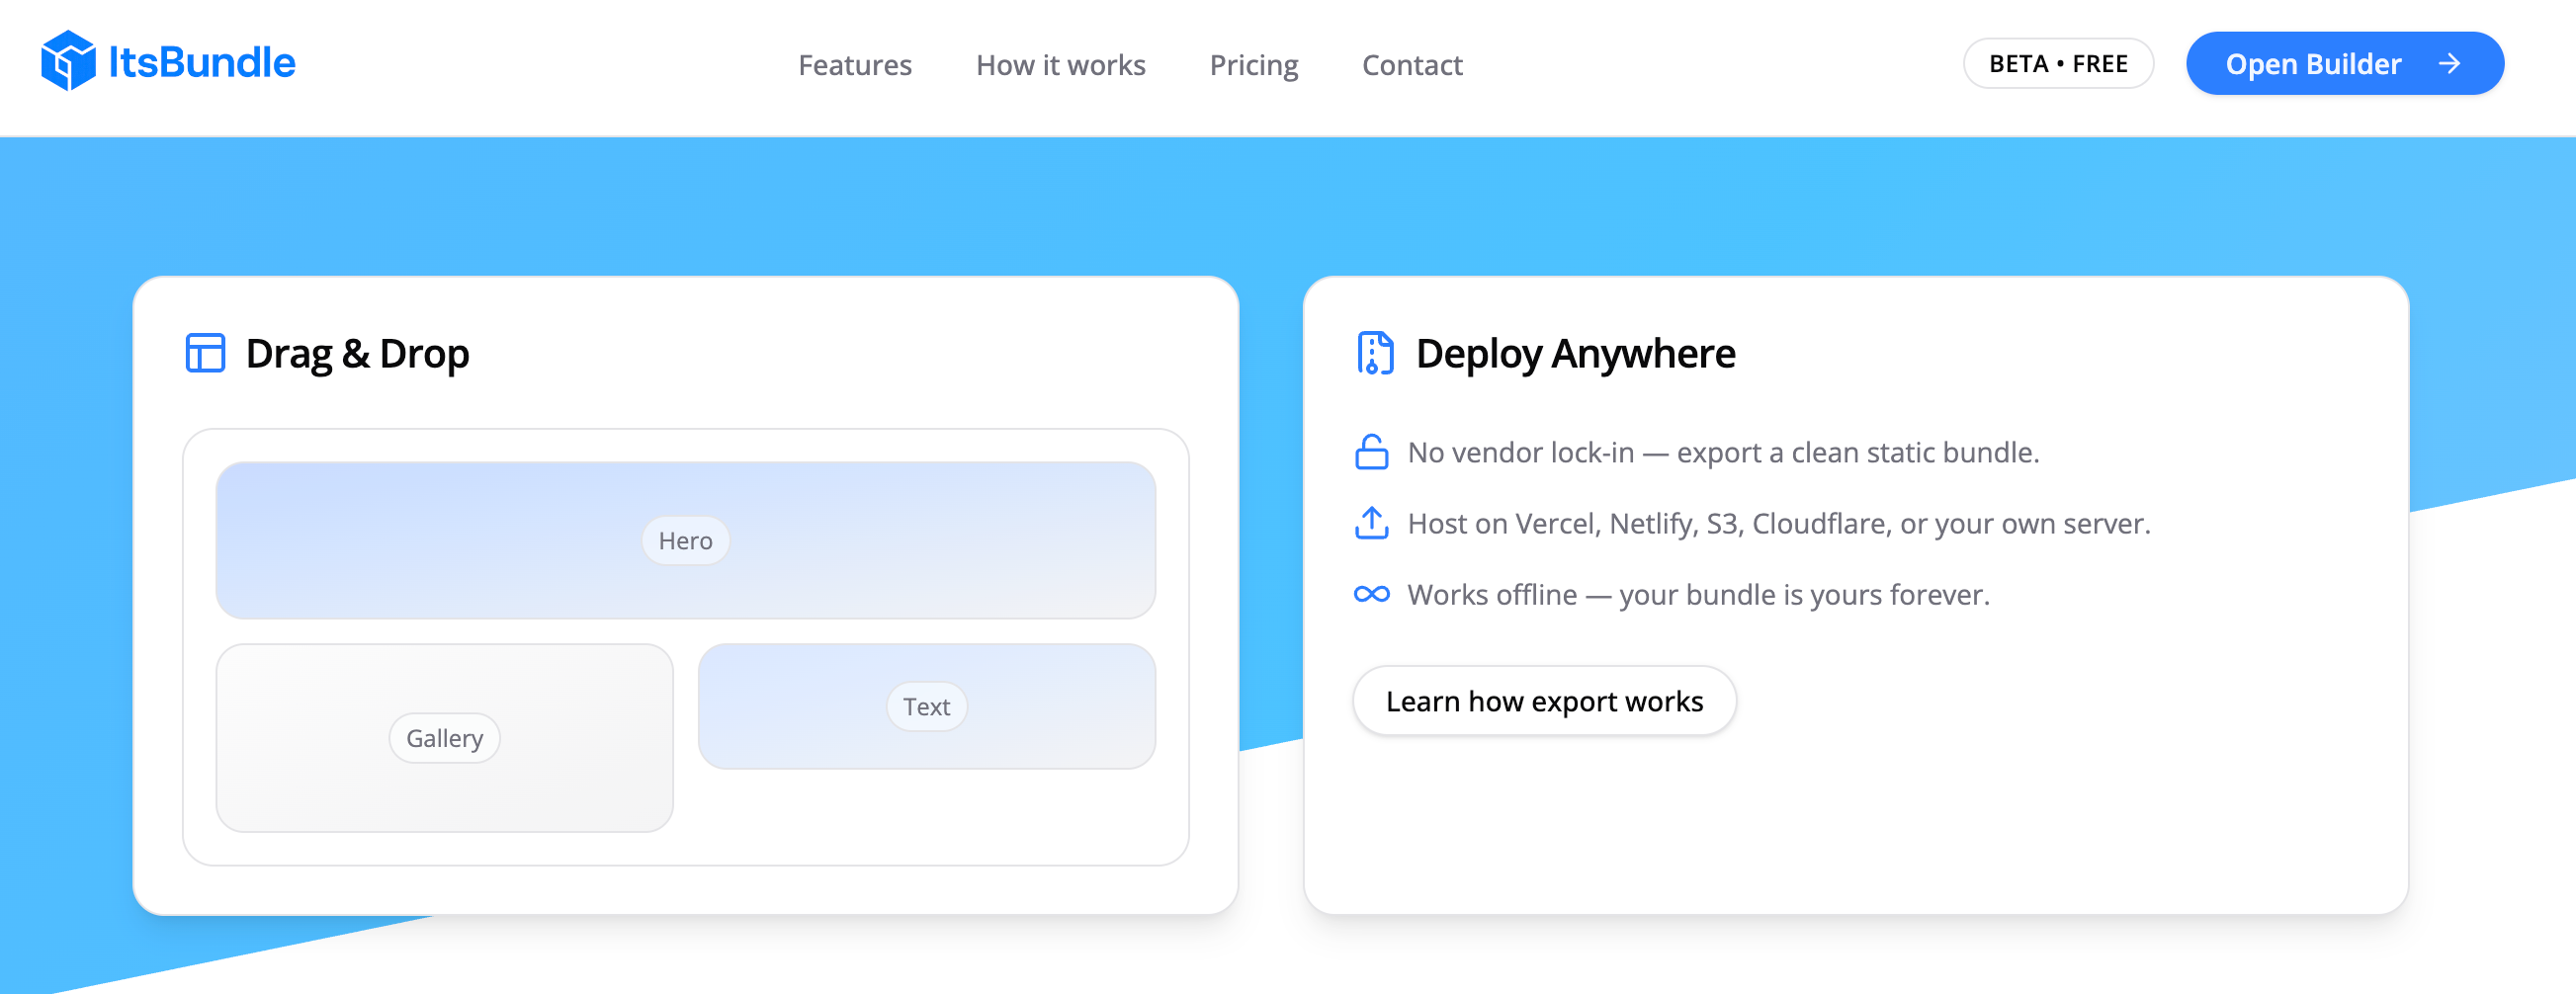Click the ItsBundle cube logo icon
The image size is (2576, 994).
pos(68,61)
